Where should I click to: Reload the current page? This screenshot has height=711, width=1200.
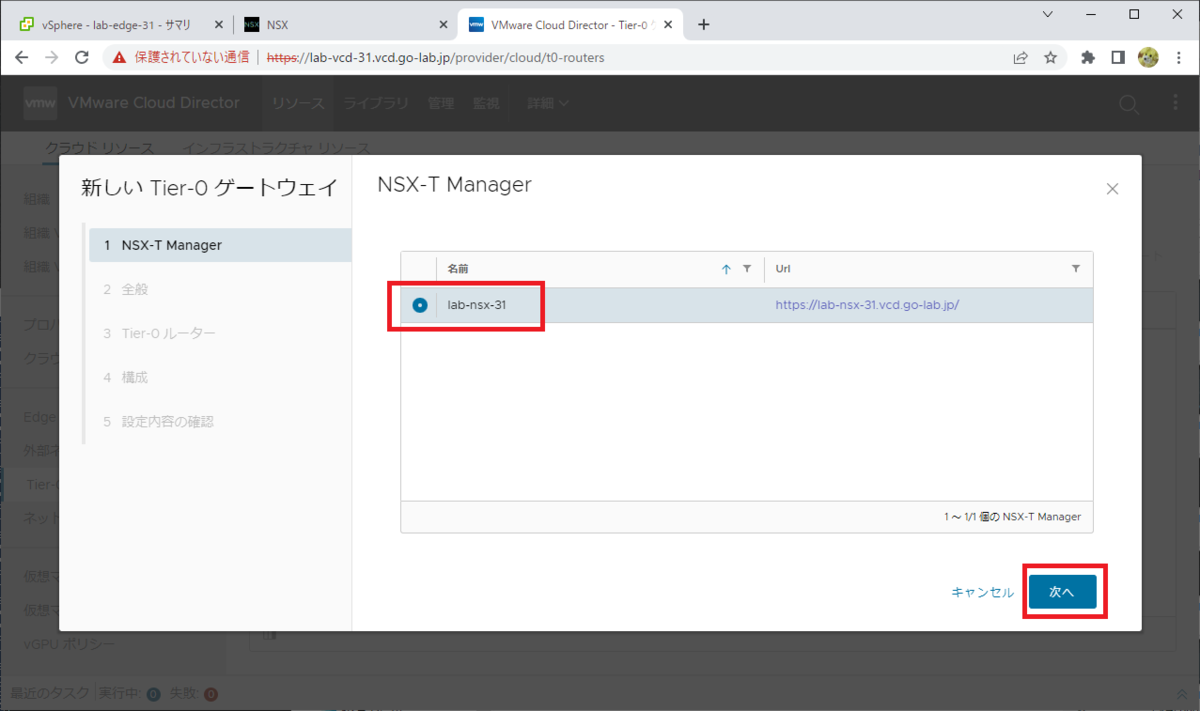pos(82,58)
